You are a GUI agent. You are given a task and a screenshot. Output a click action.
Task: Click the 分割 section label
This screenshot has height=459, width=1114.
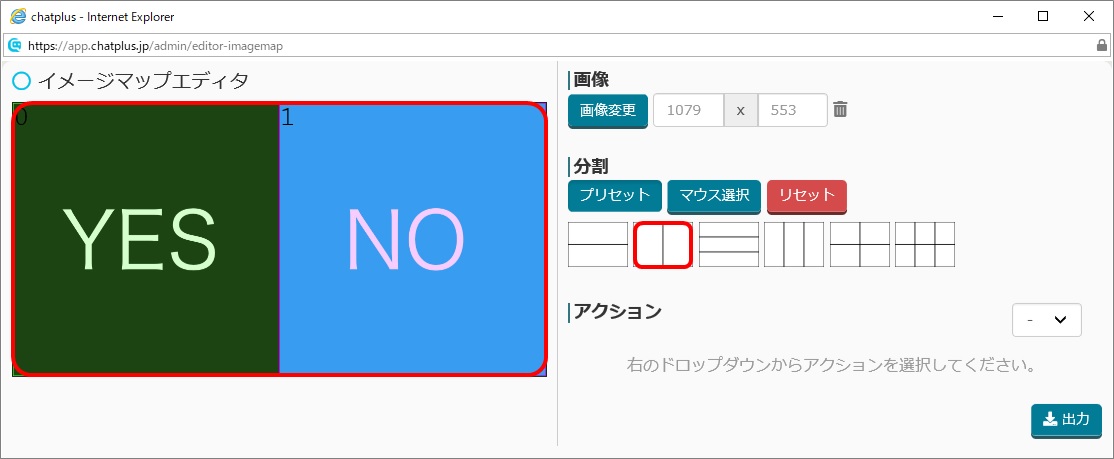click(591, 166)
